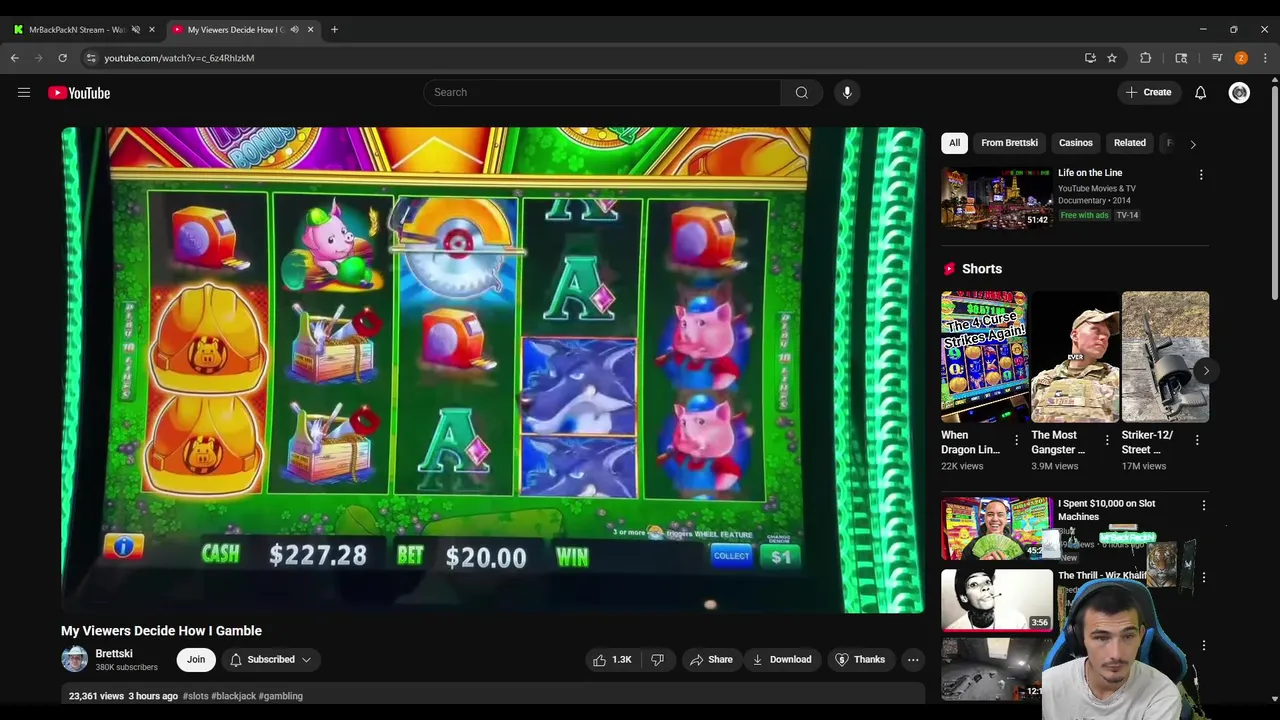Open Subscribed notification dropdown
Viewport: 1280px width, 720px height.
271,660
